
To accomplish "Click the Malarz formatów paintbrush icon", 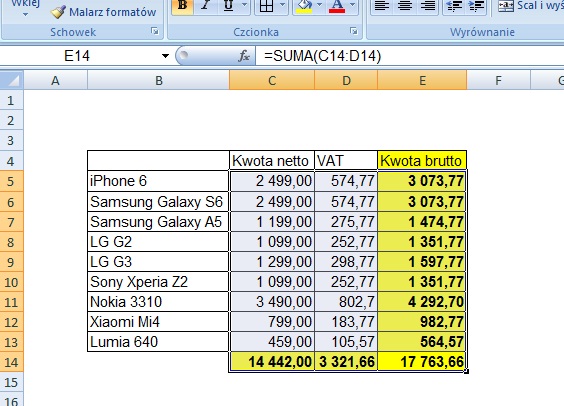I will [x=58, y=12].
